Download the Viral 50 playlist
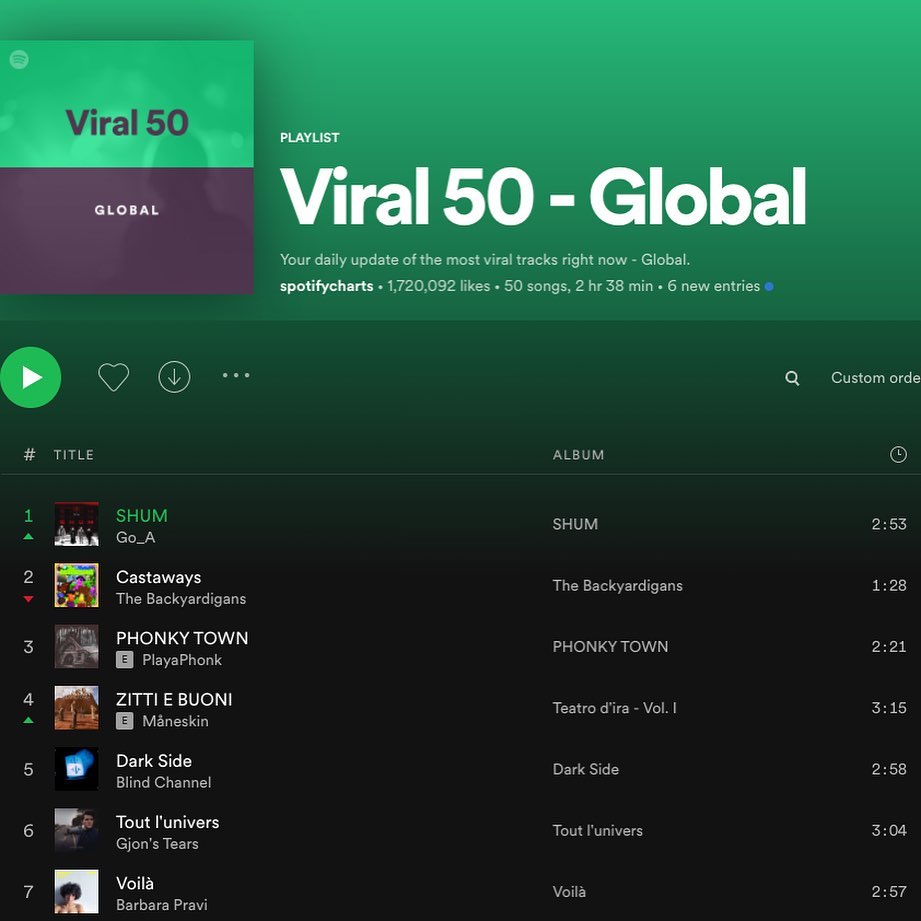 pyautogui.click(x=174, y=377)
